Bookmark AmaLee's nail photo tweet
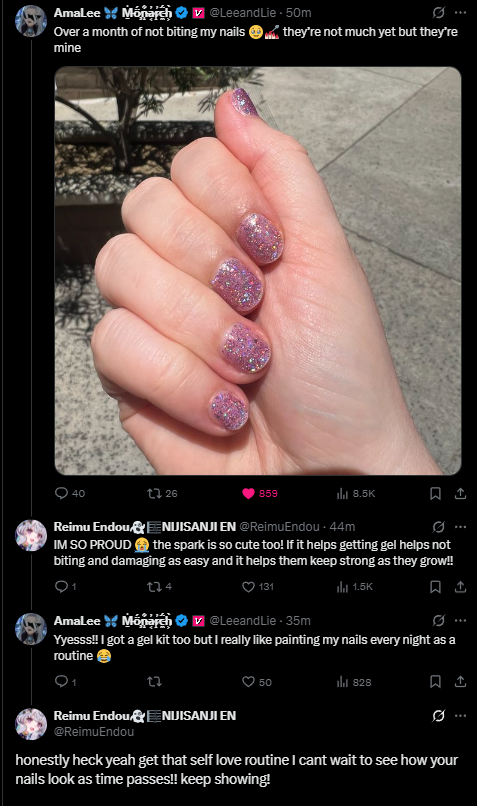 pos(435,493)
